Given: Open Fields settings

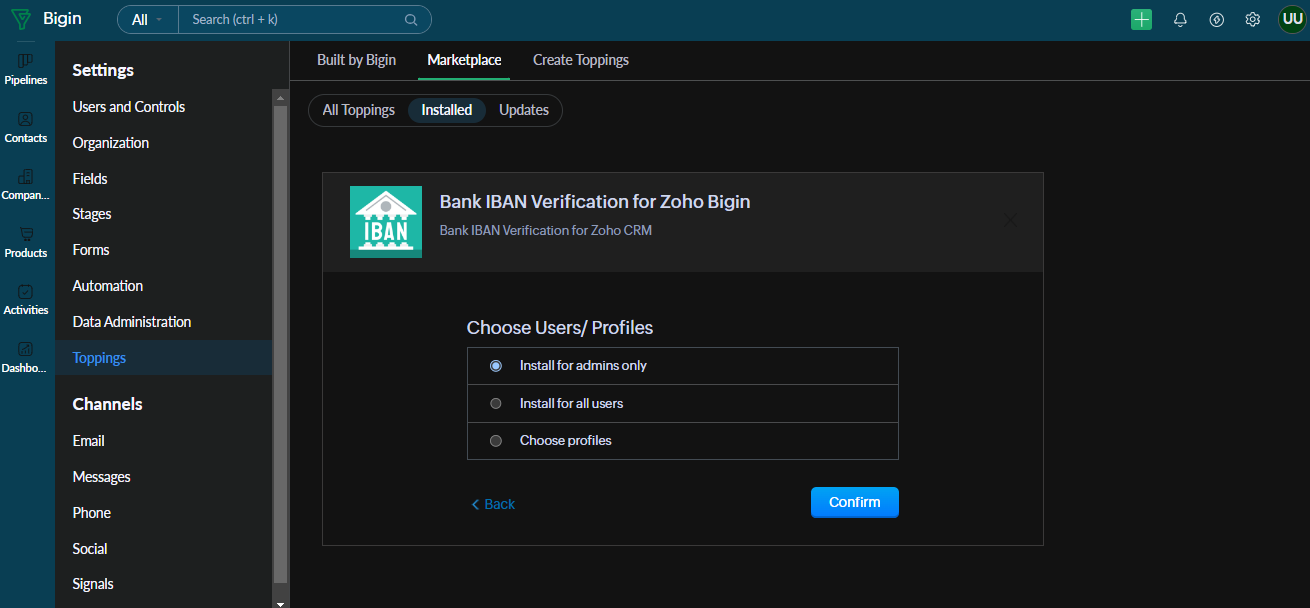Looking at the screenshot, I should pyautogui.click(x=90, y=179).
